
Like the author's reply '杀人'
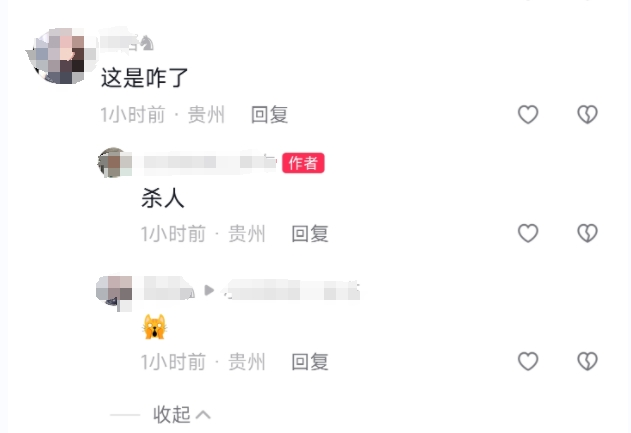click(x=528, y=233)
